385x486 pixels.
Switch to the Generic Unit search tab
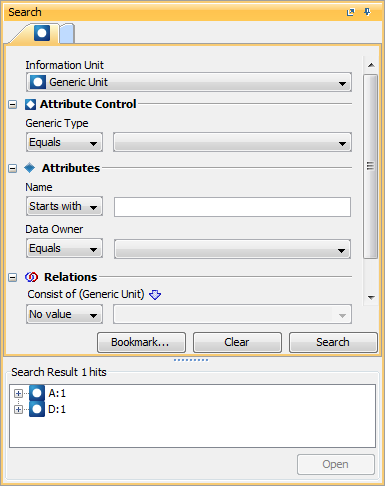point(42,33)
